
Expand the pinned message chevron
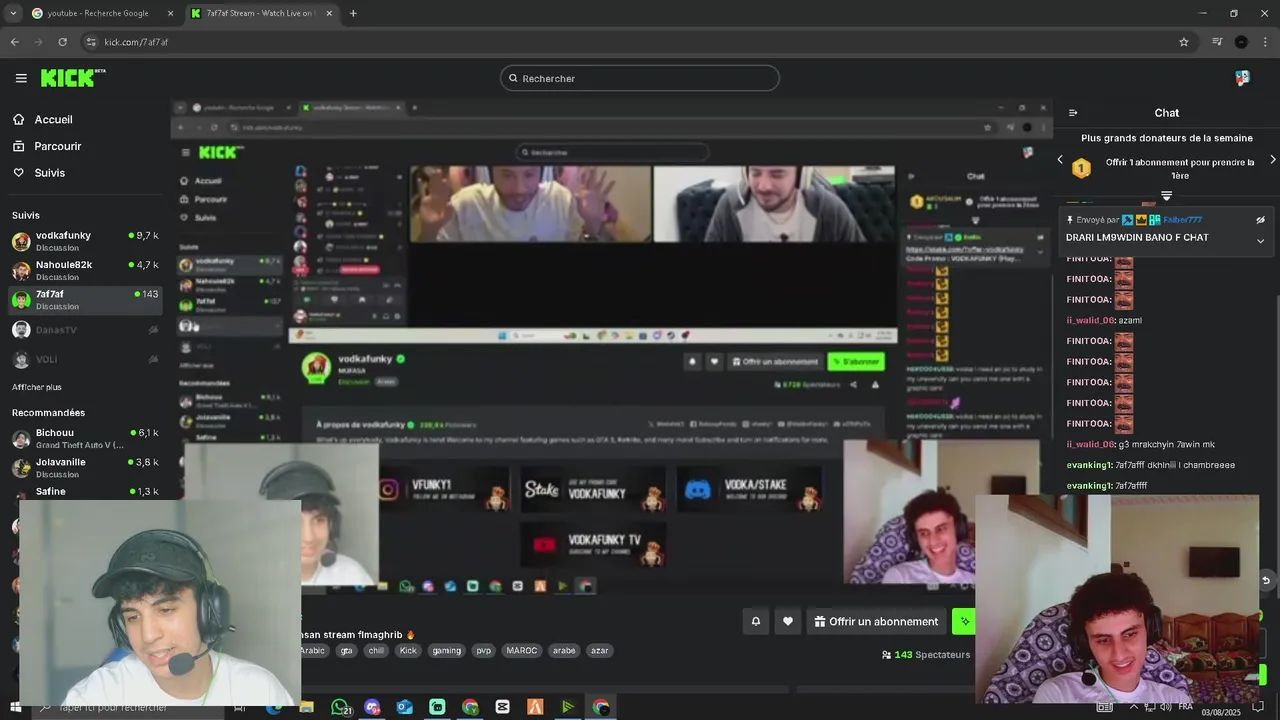click(1260, 241)
